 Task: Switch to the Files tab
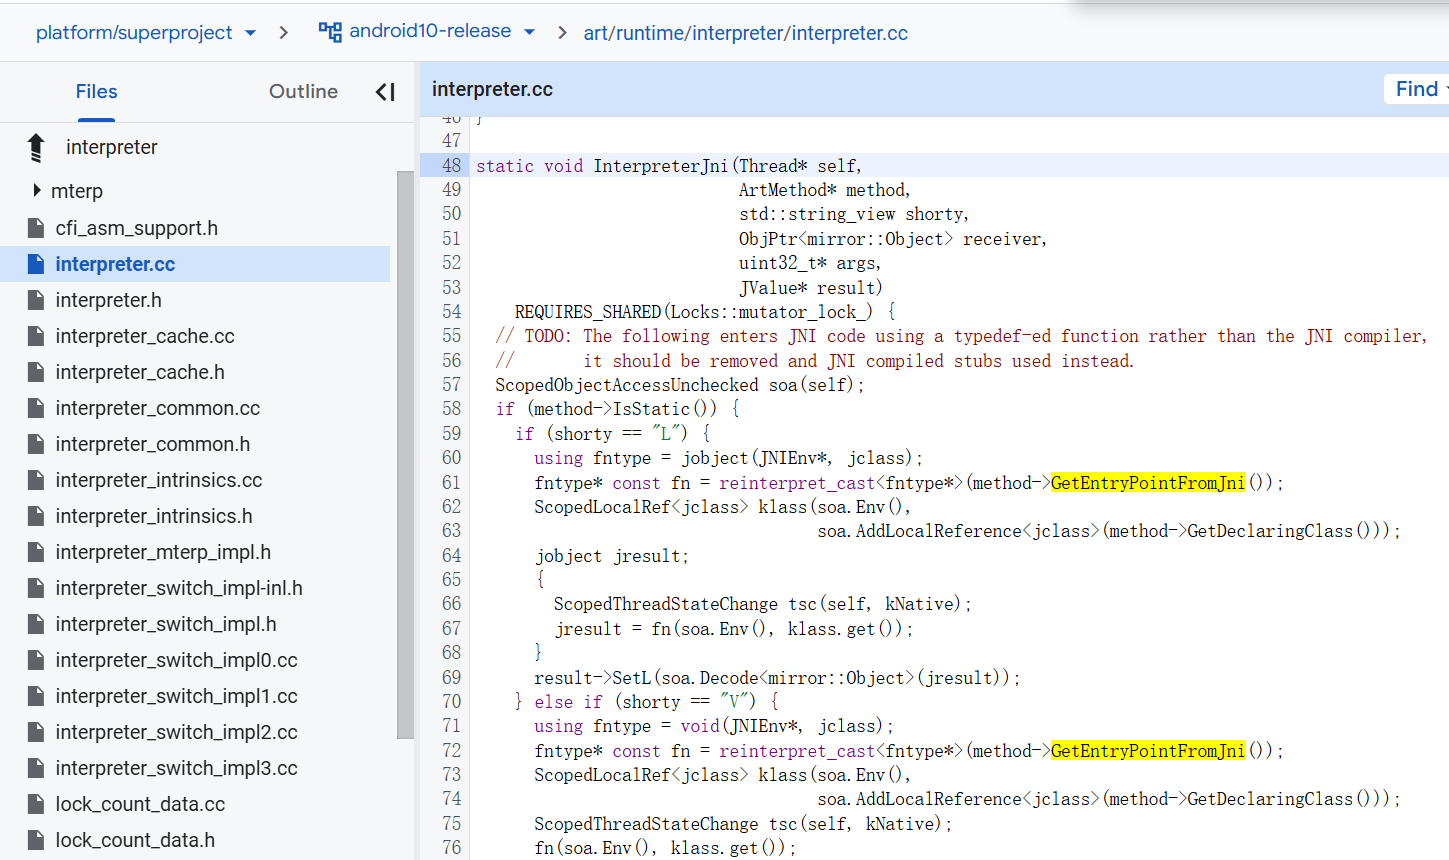96,91
